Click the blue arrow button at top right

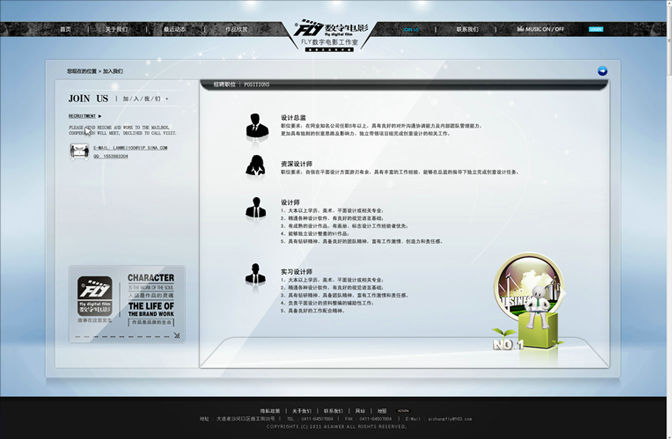tap(602, 71)
